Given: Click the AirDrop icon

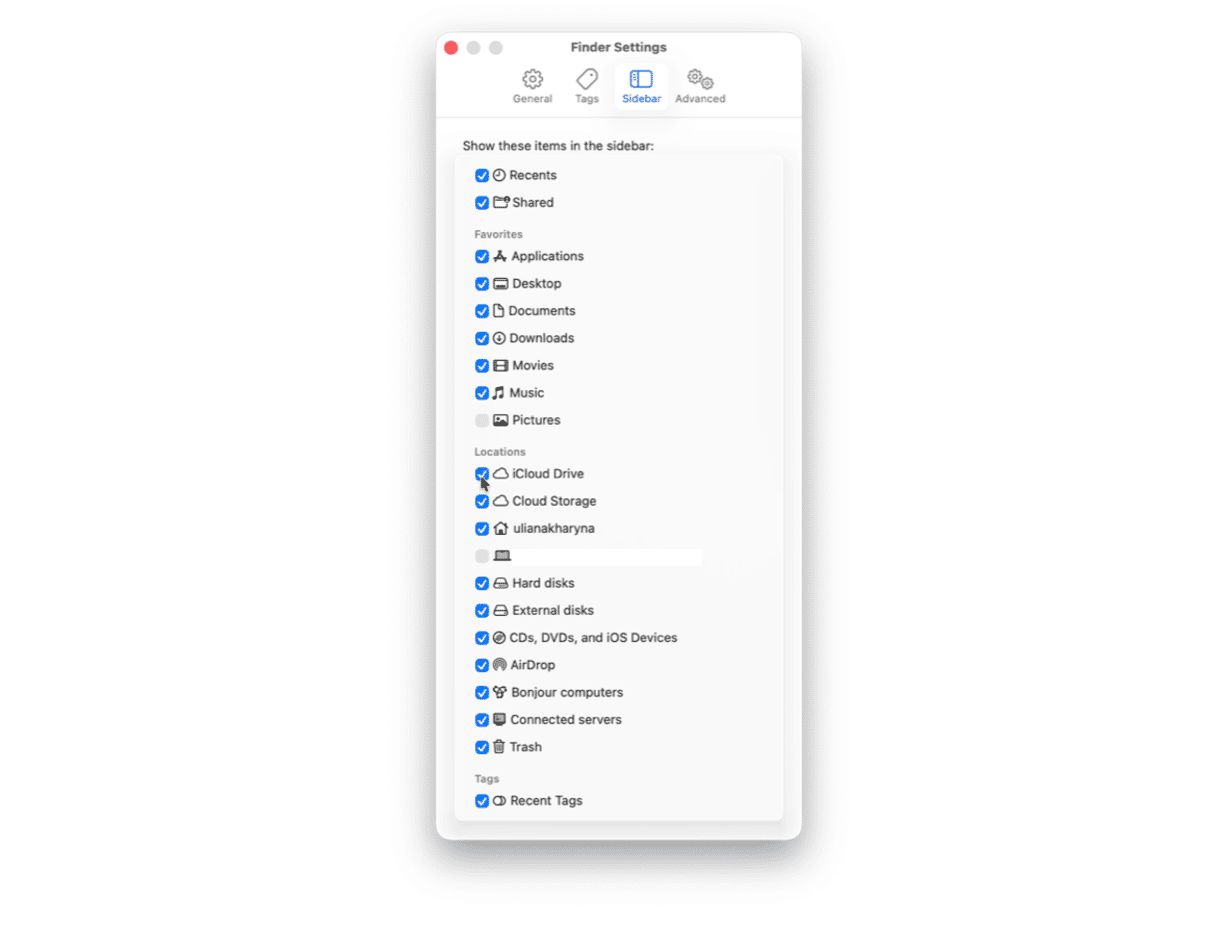Looking at the screenshot, I should pos(499,665).
